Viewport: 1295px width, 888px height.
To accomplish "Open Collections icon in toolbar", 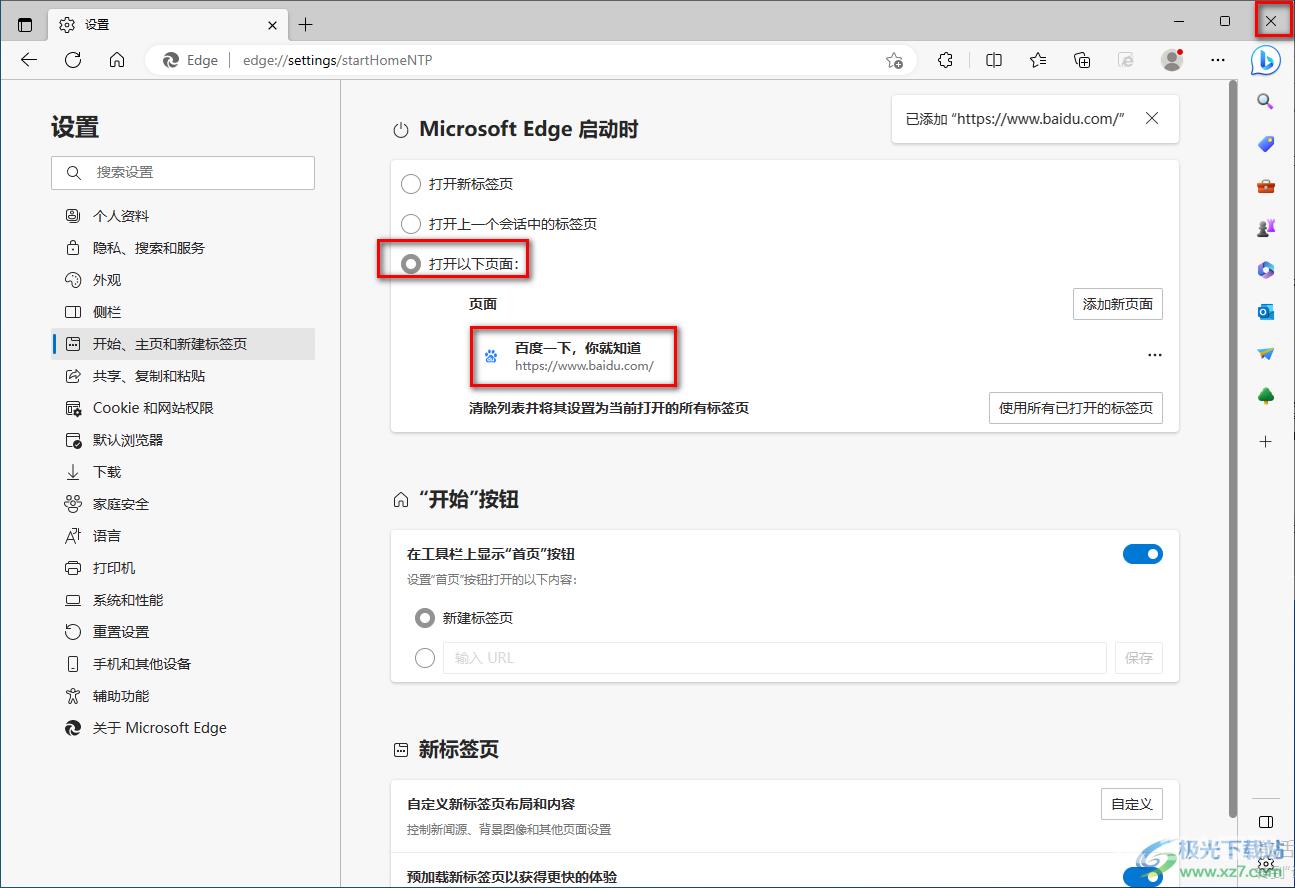I will click(x=1082, y=60).
